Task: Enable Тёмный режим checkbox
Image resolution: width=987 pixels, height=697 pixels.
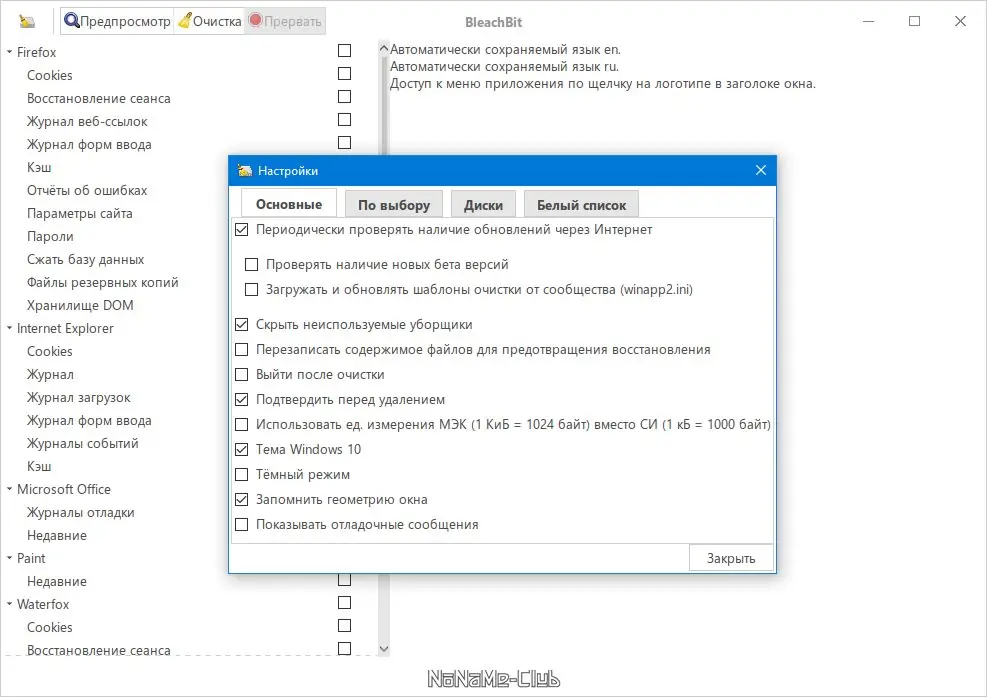Action: click(x=242, y=475)
